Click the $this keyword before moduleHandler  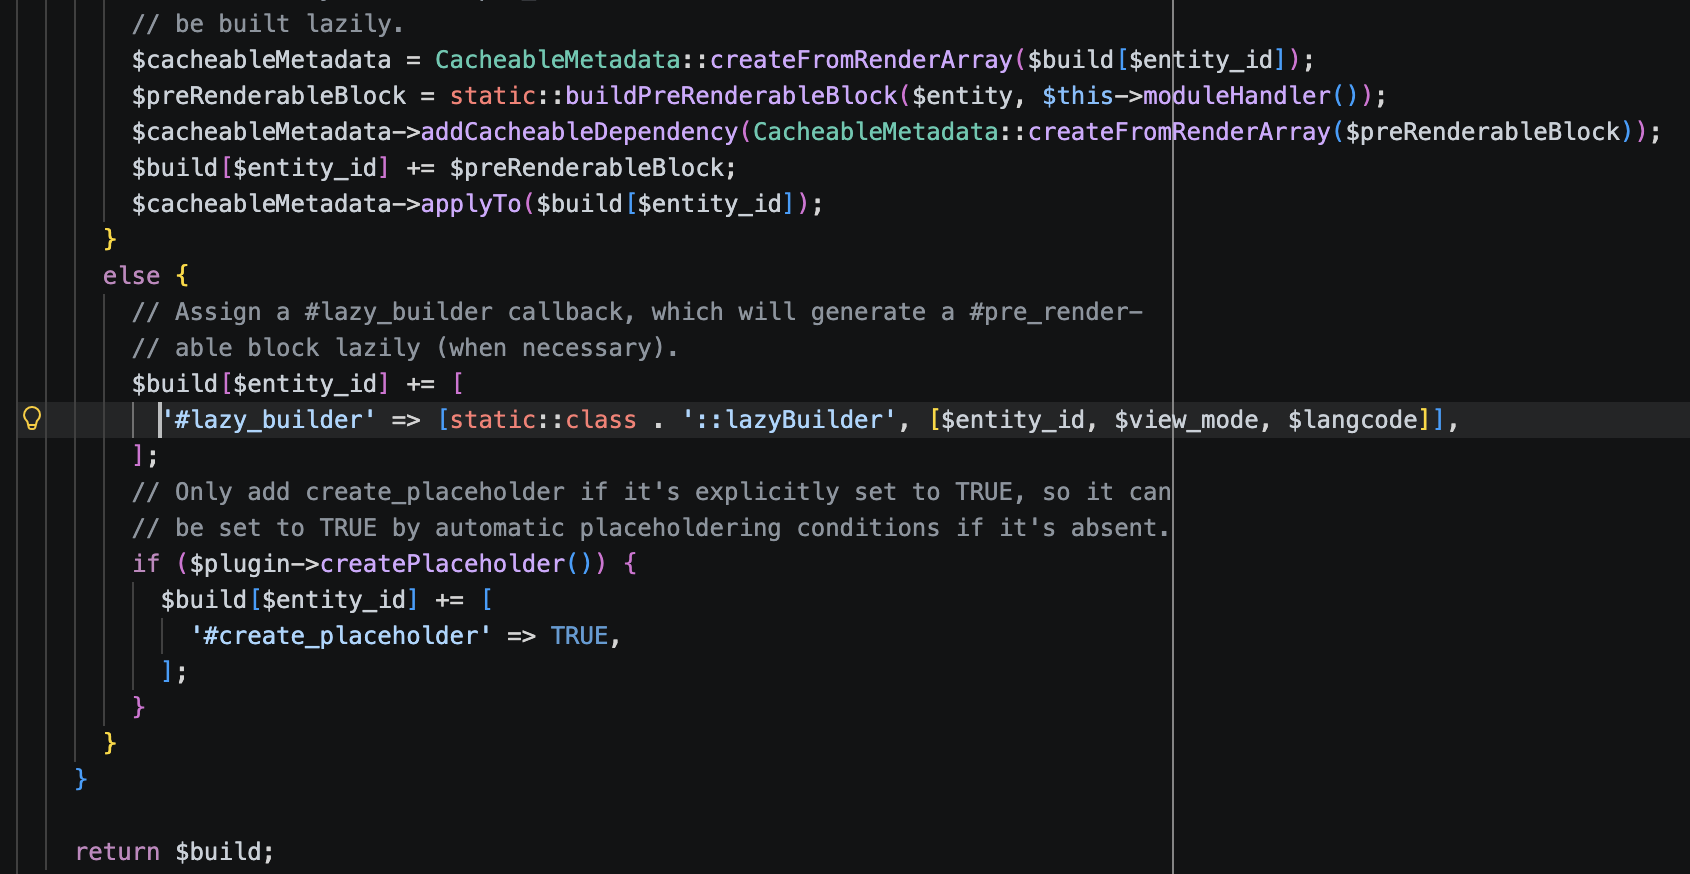1077,96
